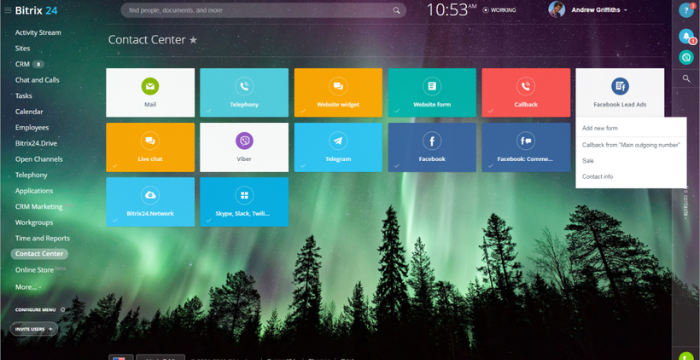
Task: Open Time and Reports in sidebar
Action: (42, 239)
